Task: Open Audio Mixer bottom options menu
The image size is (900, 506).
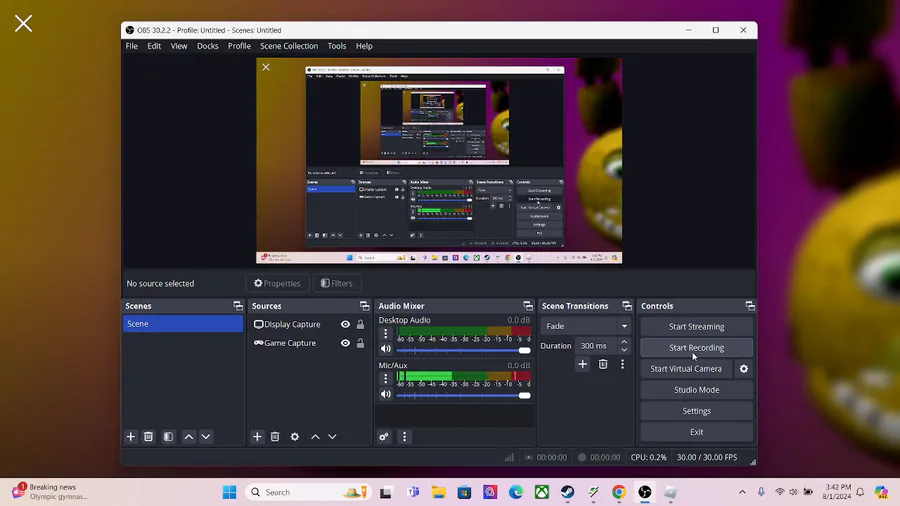Action: pyautogui.click(x=404, y=437)
